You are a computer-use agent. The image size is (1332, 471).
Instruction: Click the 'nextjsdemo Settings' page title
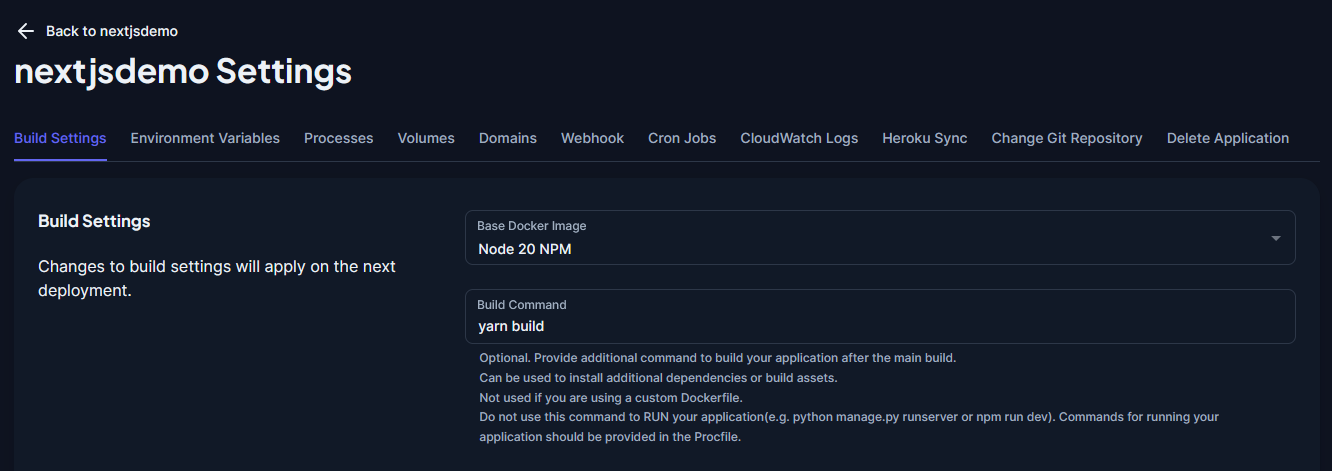click(x=183, y=72)
